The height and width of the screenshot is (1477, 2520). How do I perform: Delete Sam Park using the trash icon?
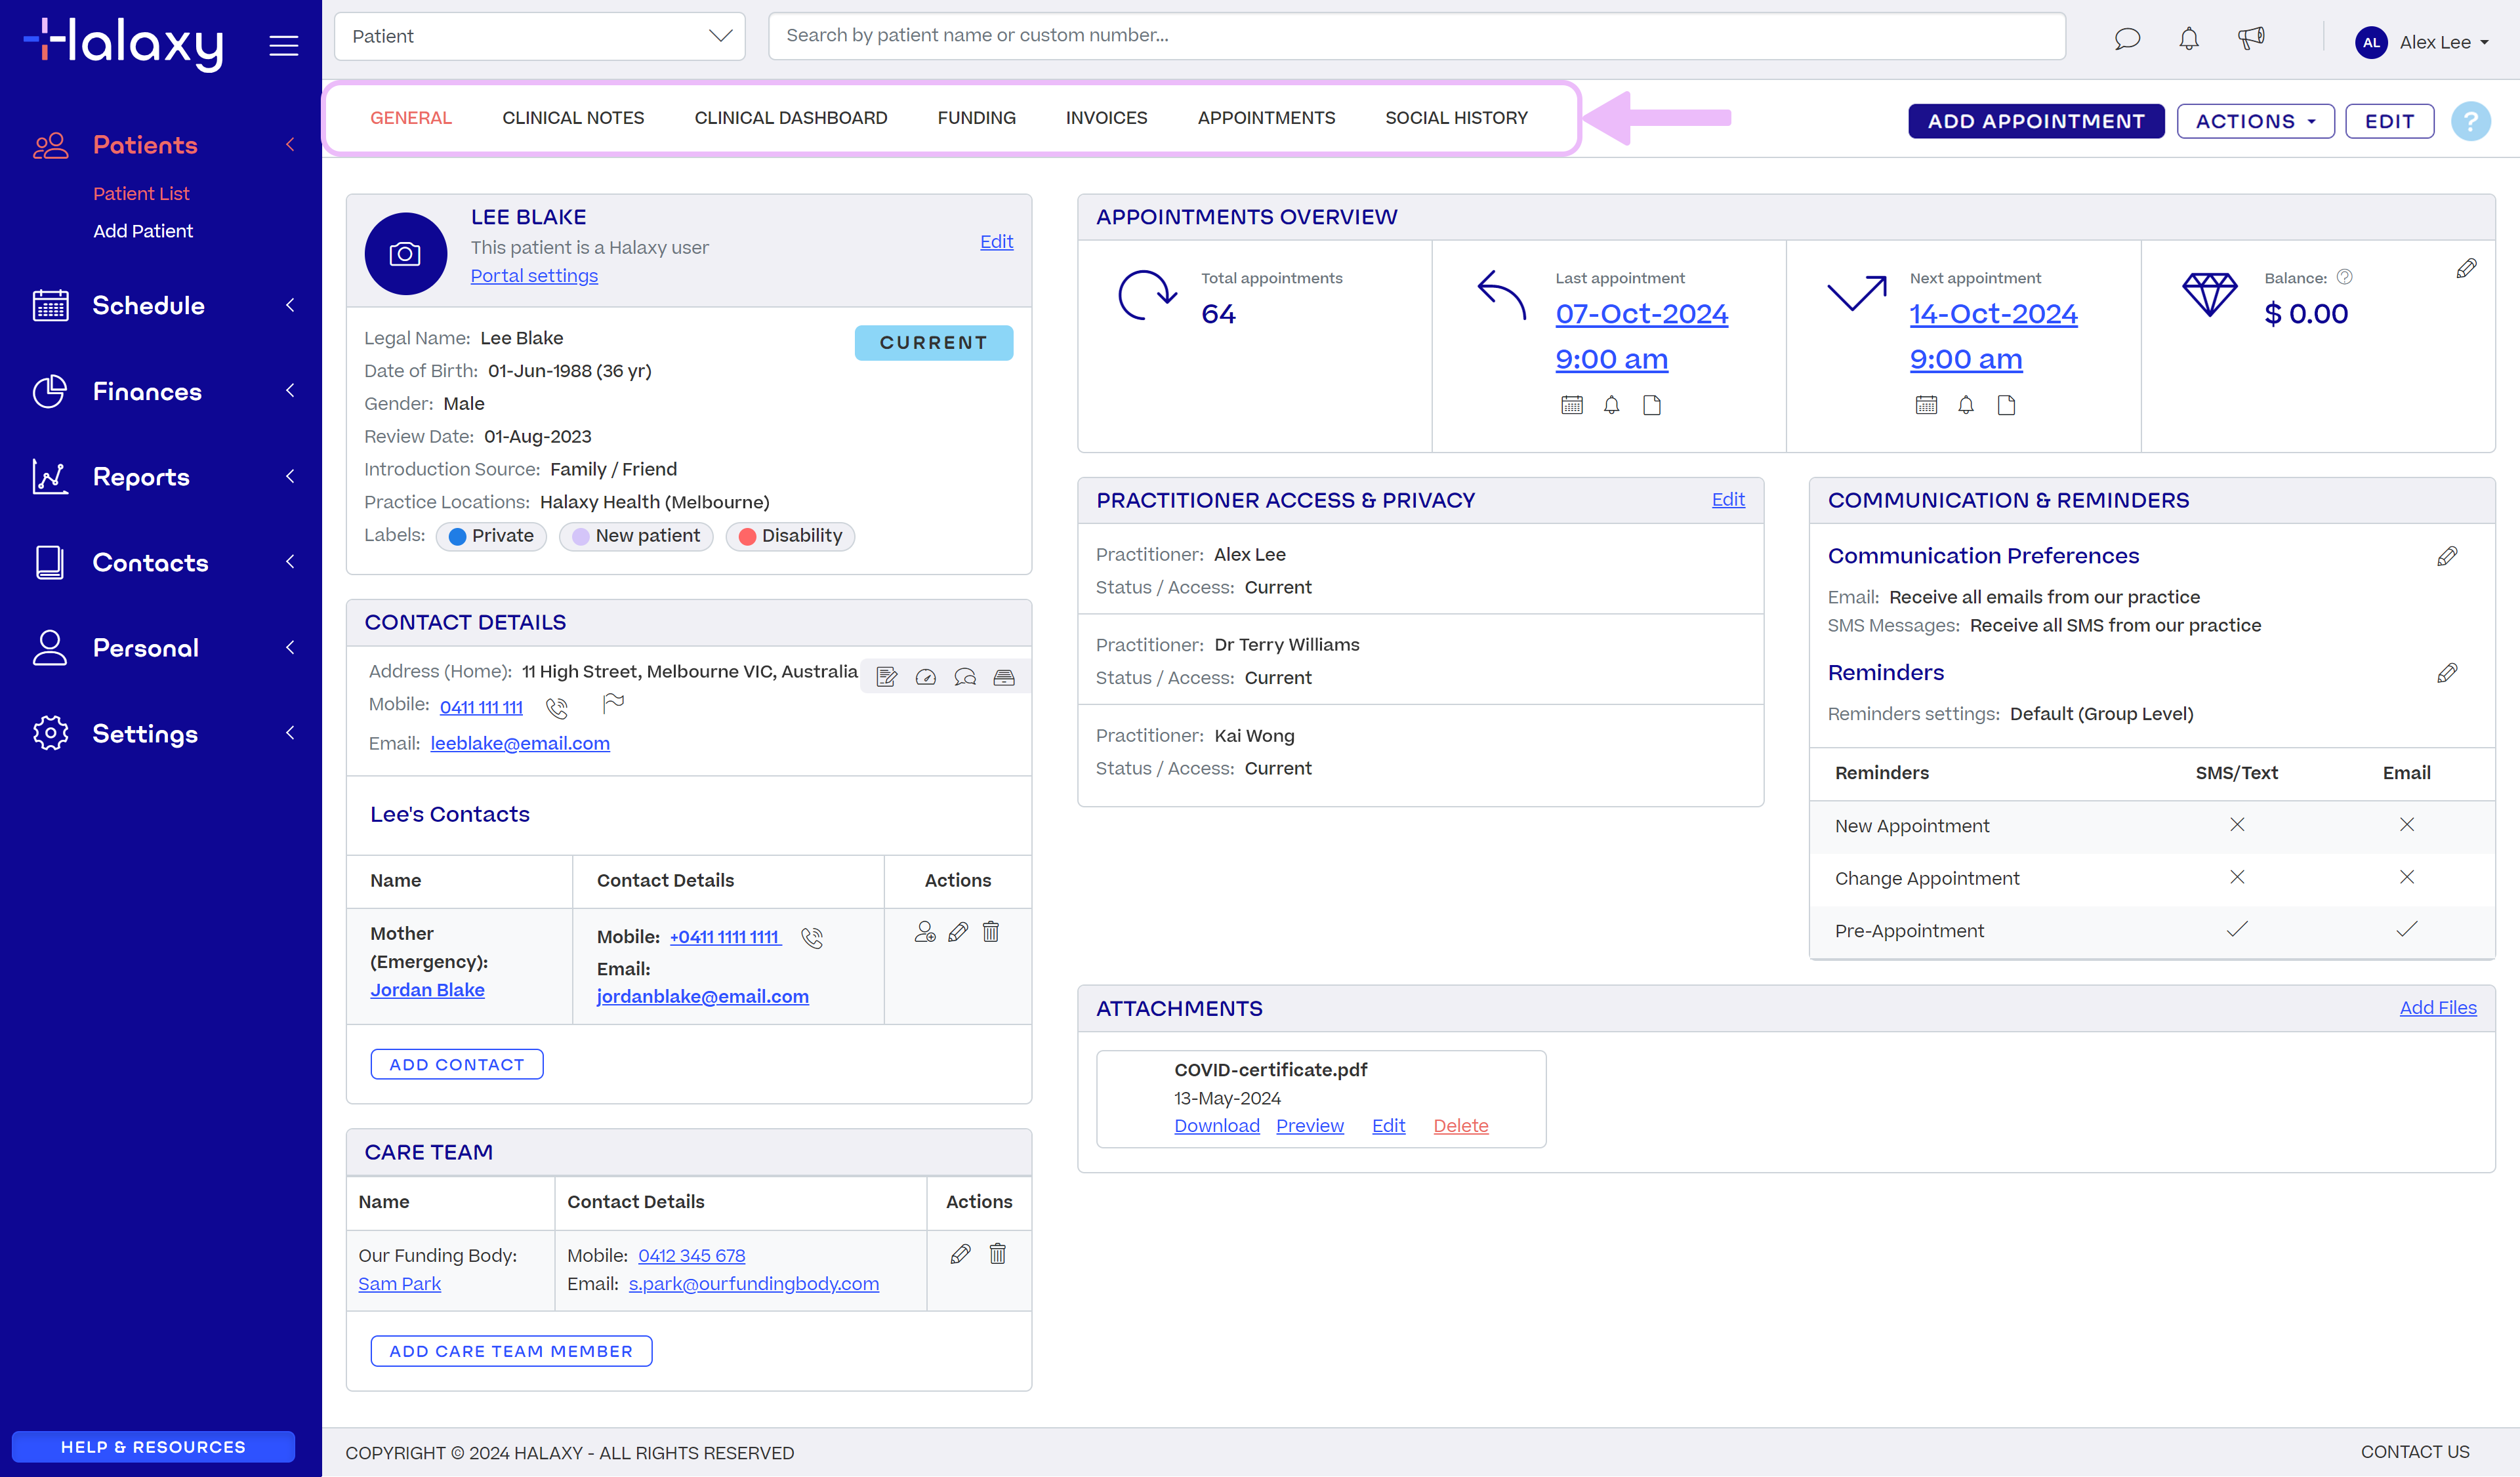click(x=997, y=1253)
